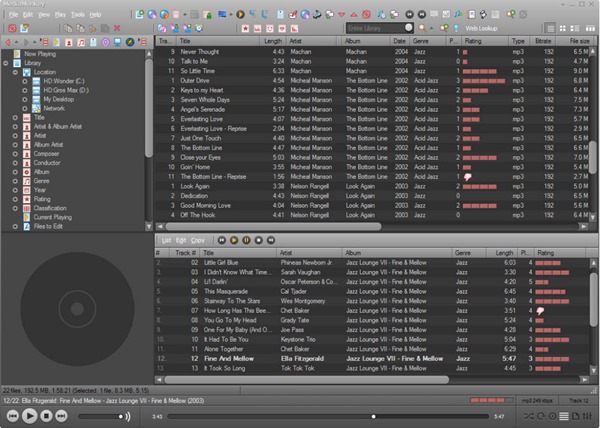This screenshot has height=428, width=600.
Task: Collapse the Library root node
Action: pos(6,63)
